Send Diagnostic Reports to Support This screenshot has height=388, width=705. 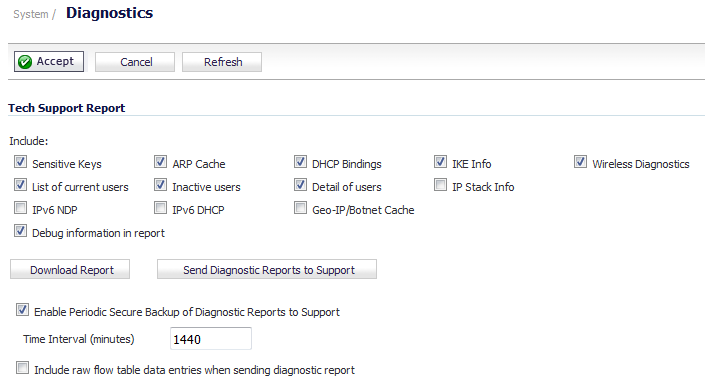(x=267, y=269)
